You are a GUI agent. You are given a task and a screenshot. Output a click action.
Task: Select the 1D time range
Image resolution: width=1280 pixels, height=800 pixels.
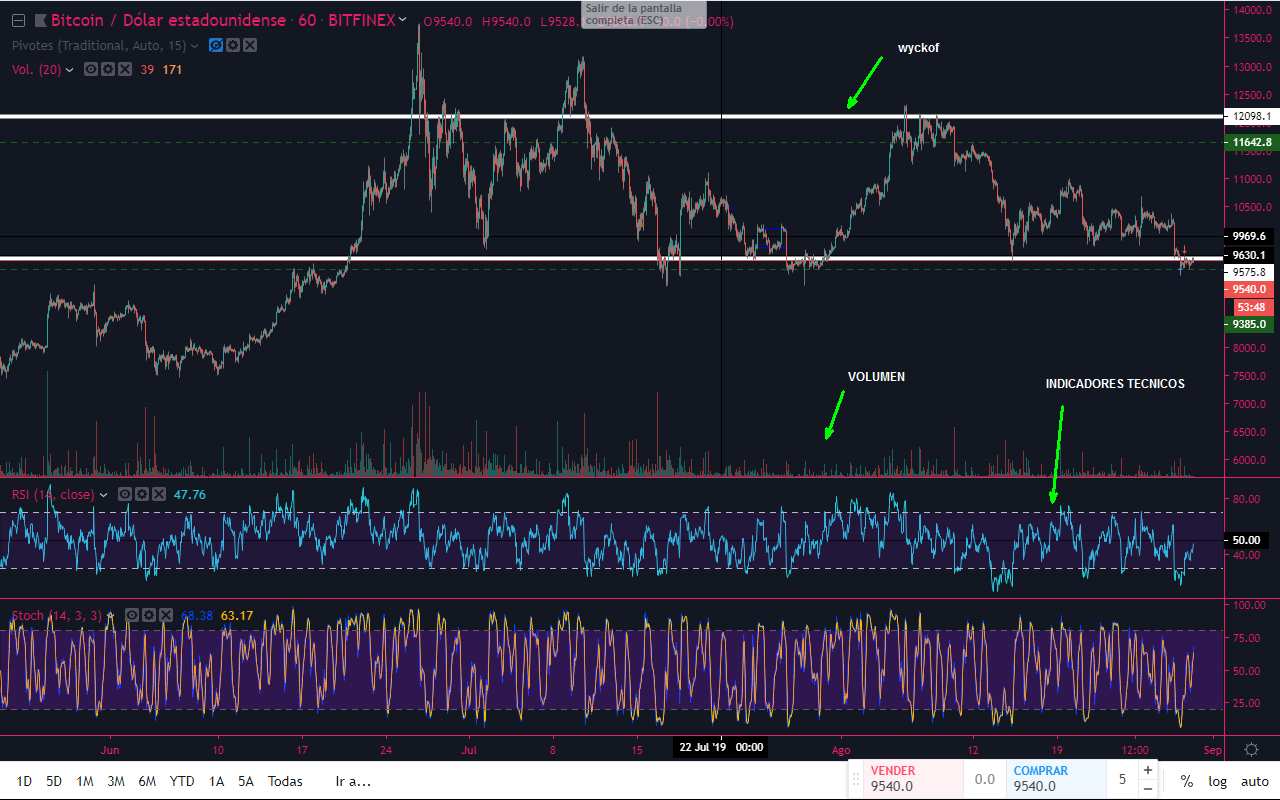[x=24, y=781]
